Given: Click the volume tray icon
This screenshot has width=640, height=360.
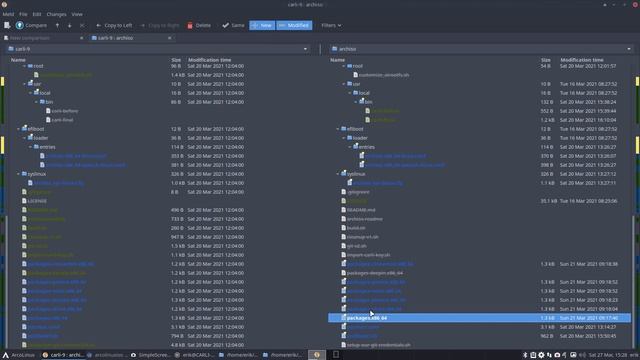Looking at the screenshot, I should point(582,355).
